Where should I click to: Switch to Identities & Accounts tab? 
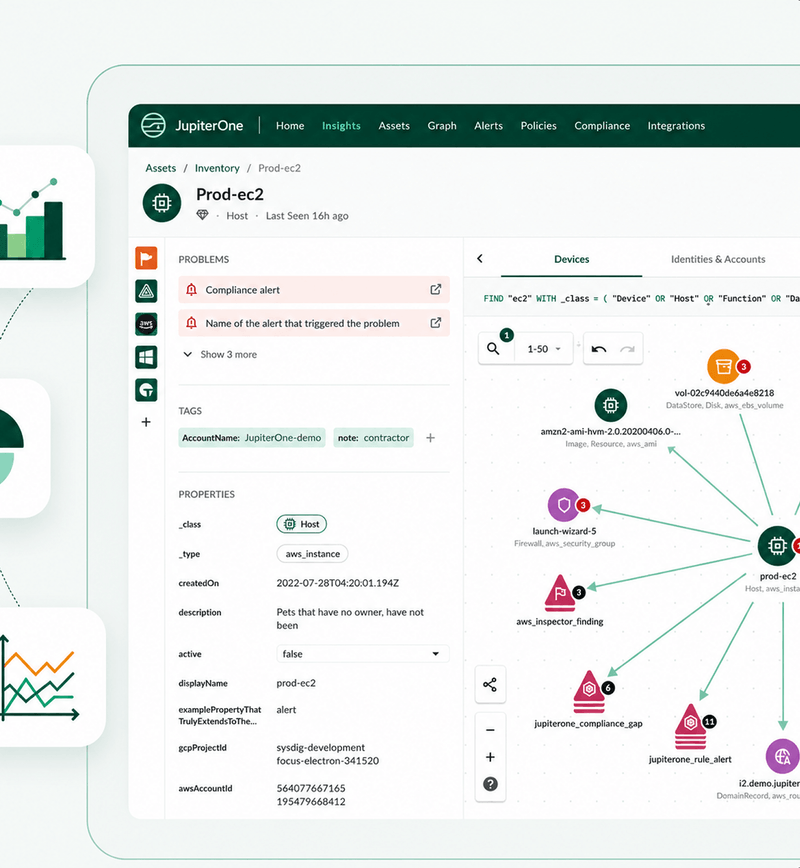[718, 259]
